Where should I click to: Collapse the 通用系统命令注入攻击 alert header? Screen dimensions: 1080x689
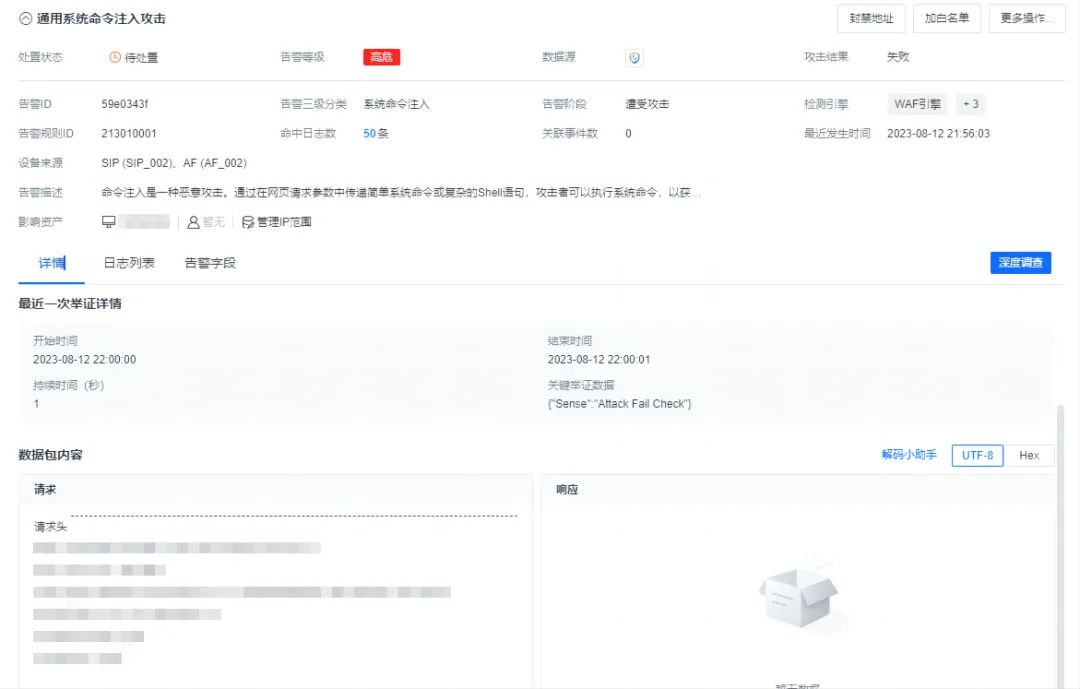(x=25, y=19)
